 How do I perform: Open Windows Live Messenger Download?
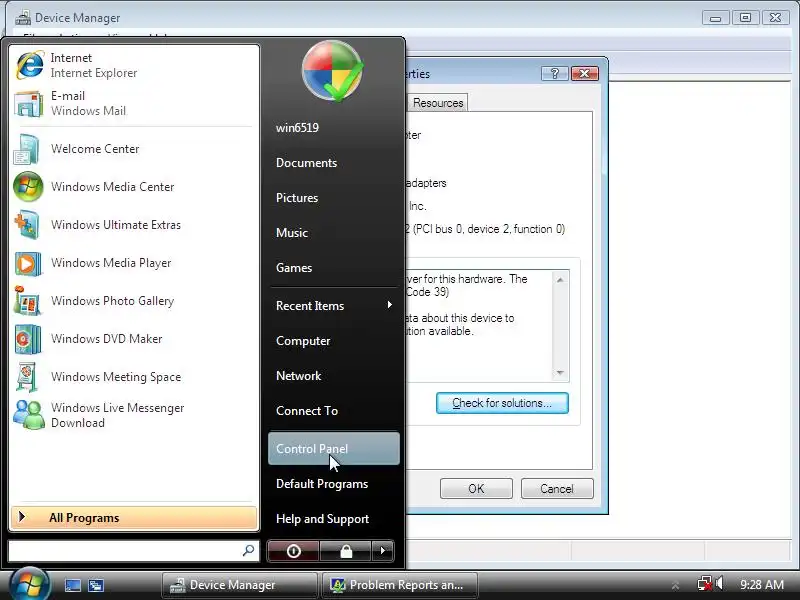[x=134, y=415]
